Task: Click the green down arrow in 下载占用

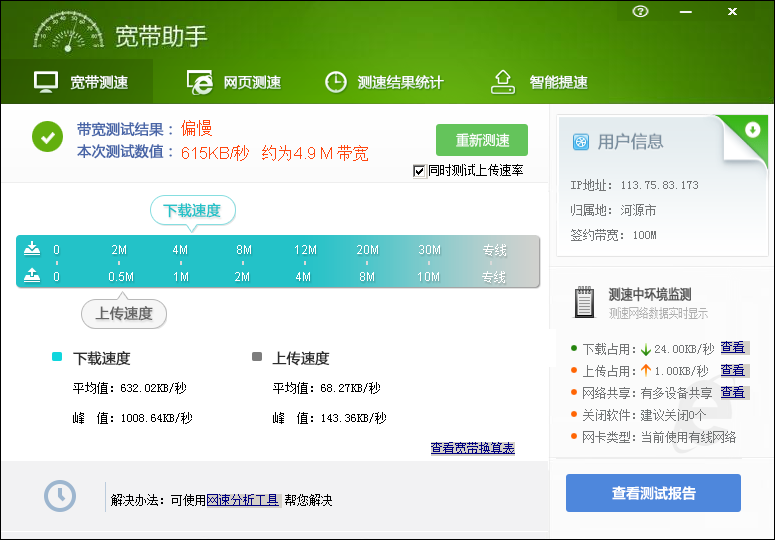Action: point(646,350)
